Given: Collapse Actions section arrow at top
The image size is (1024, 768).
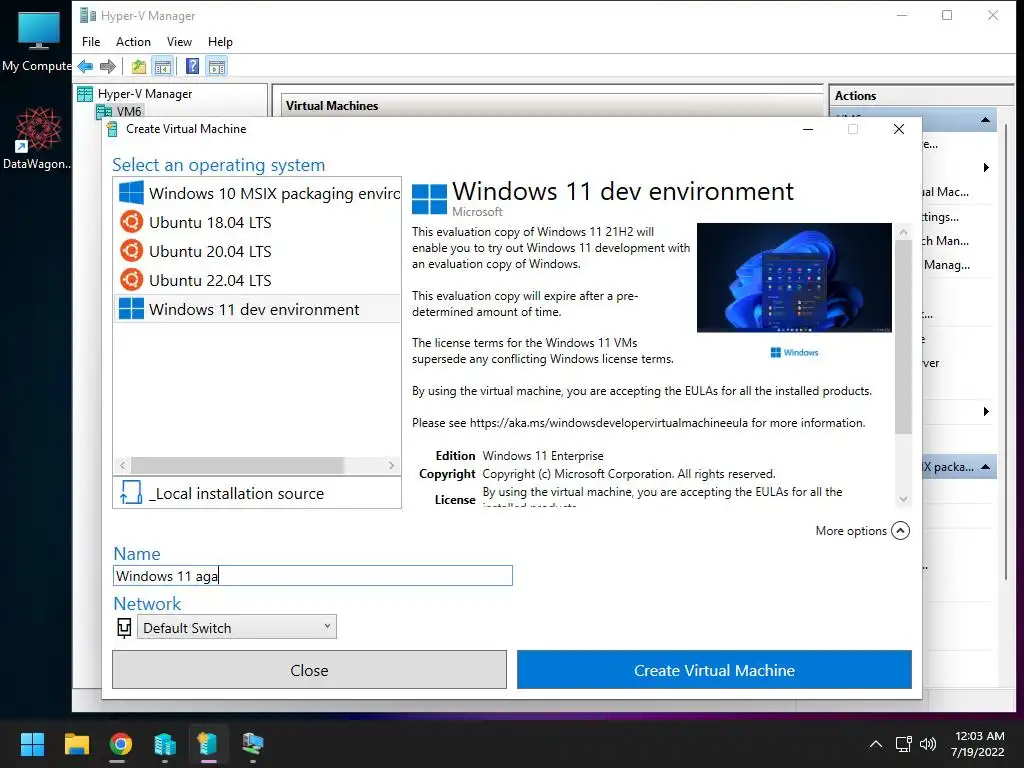Looking at the screenshot, I should (x=985, y=120).
